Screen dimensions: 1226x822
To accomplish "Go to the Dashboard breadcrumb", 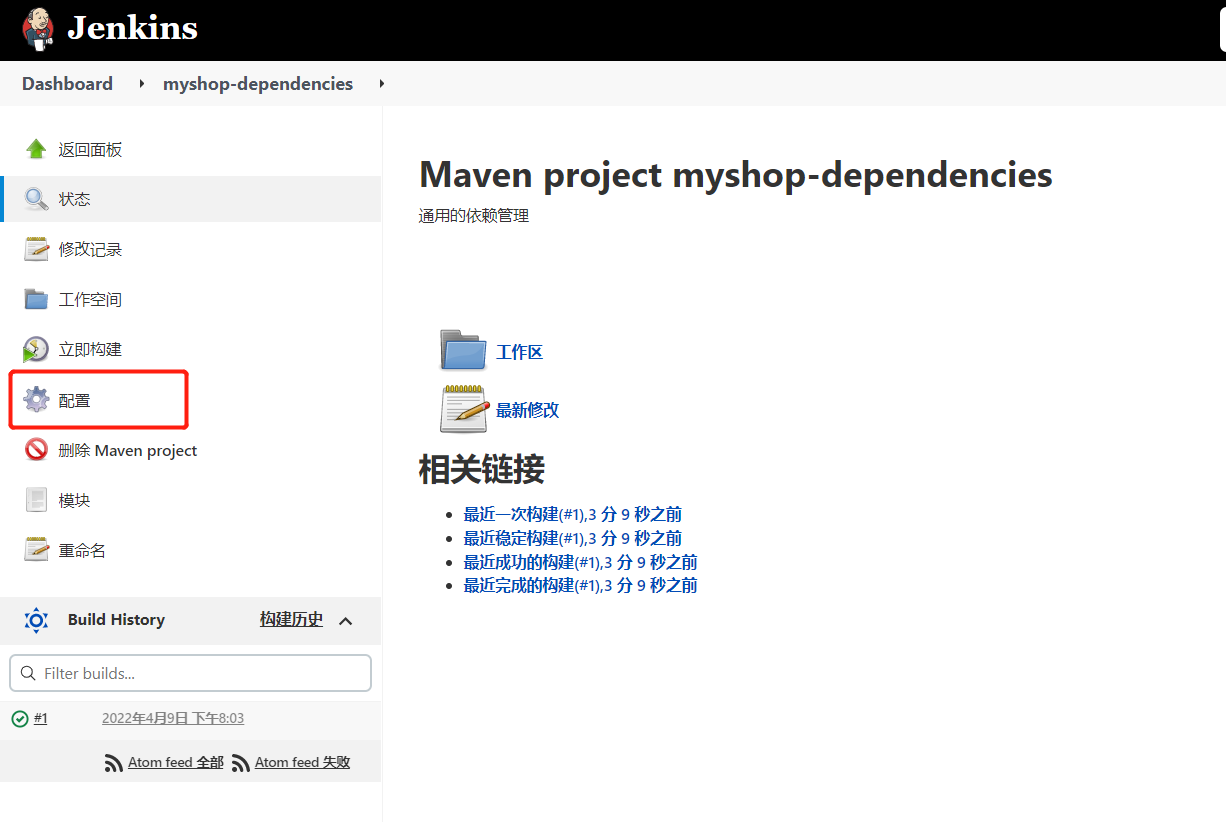I will [67, 84].
